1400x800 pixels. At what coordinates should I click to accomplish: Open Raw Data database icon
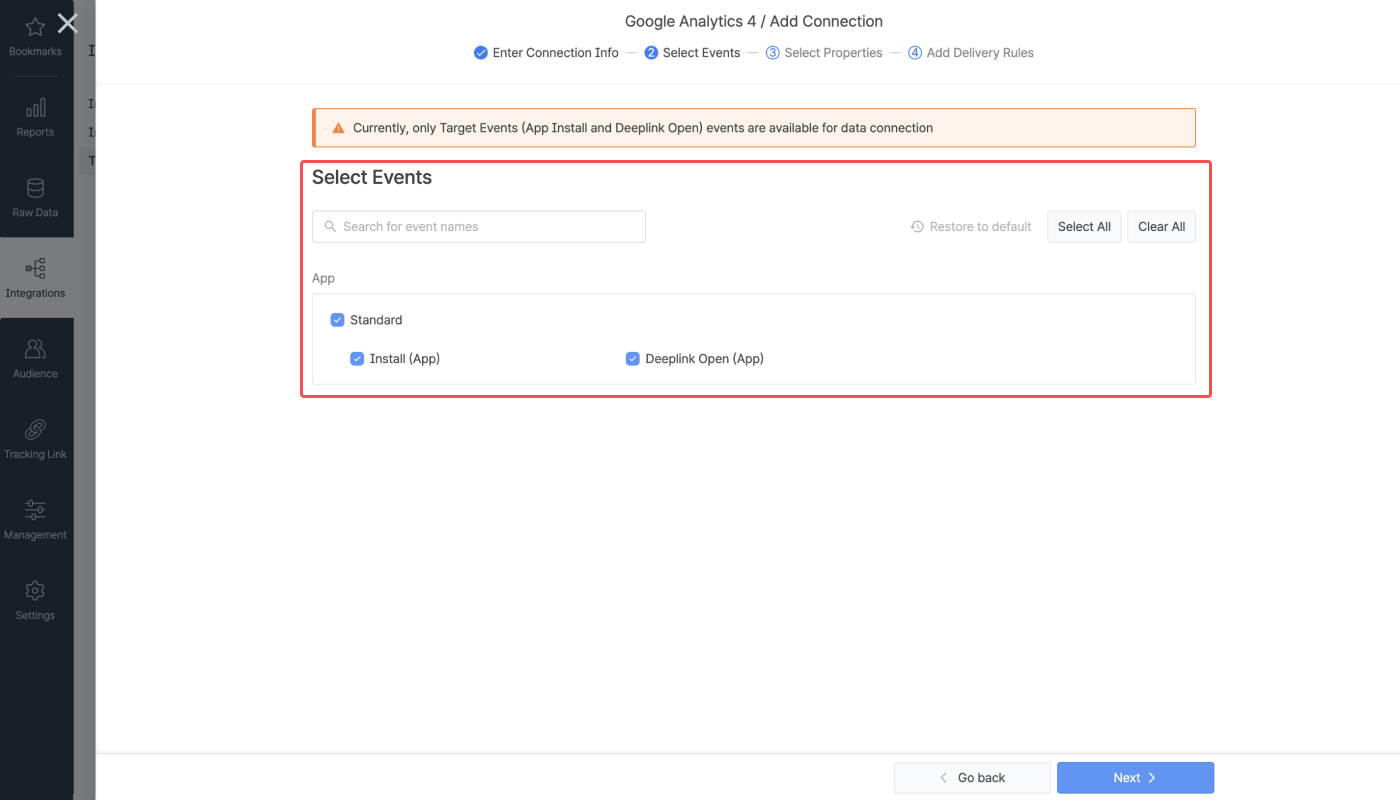35,188
